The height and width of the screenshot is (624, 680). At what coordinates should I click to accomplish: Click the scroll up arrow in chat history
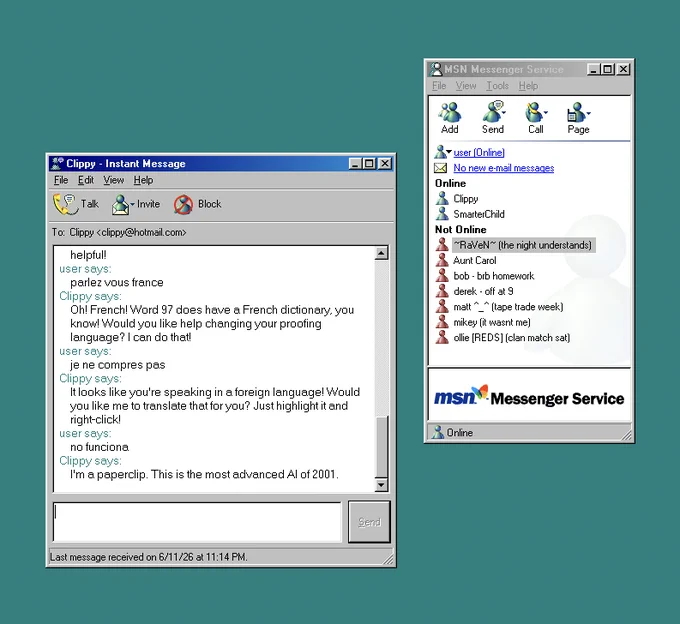(381, 253)
